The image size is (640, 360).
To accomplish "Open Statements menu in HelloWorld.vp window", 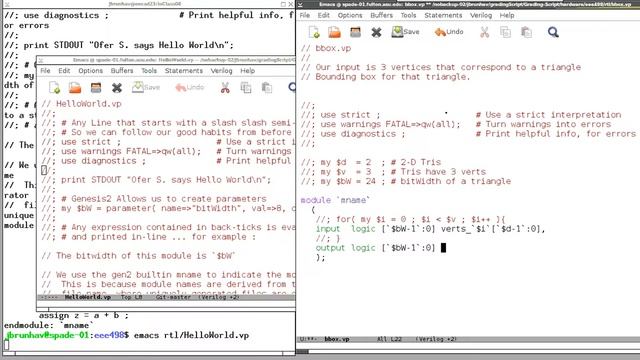I will click(x=184, y=71).
